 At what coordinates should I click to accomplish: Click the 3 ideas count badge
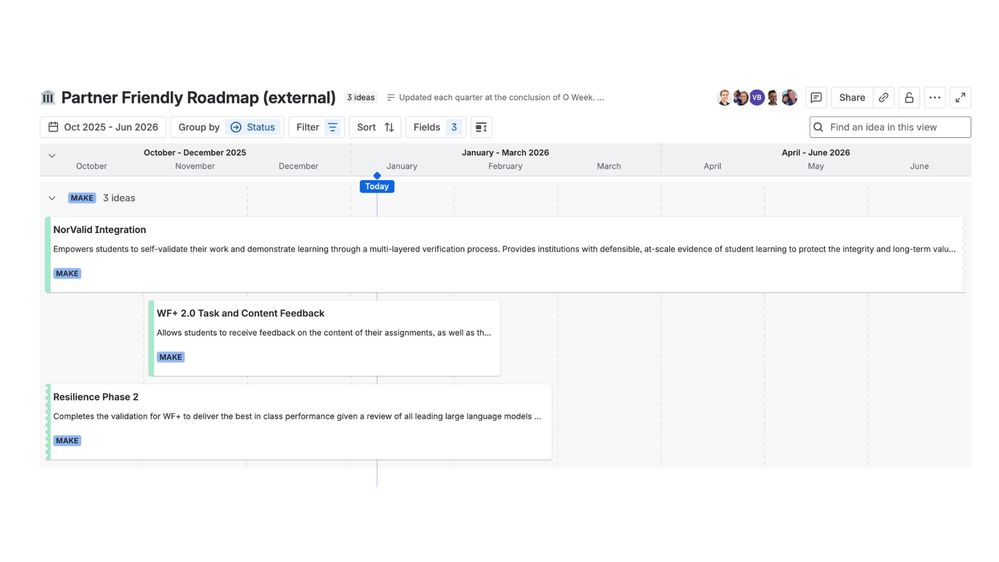pos(361,97)
